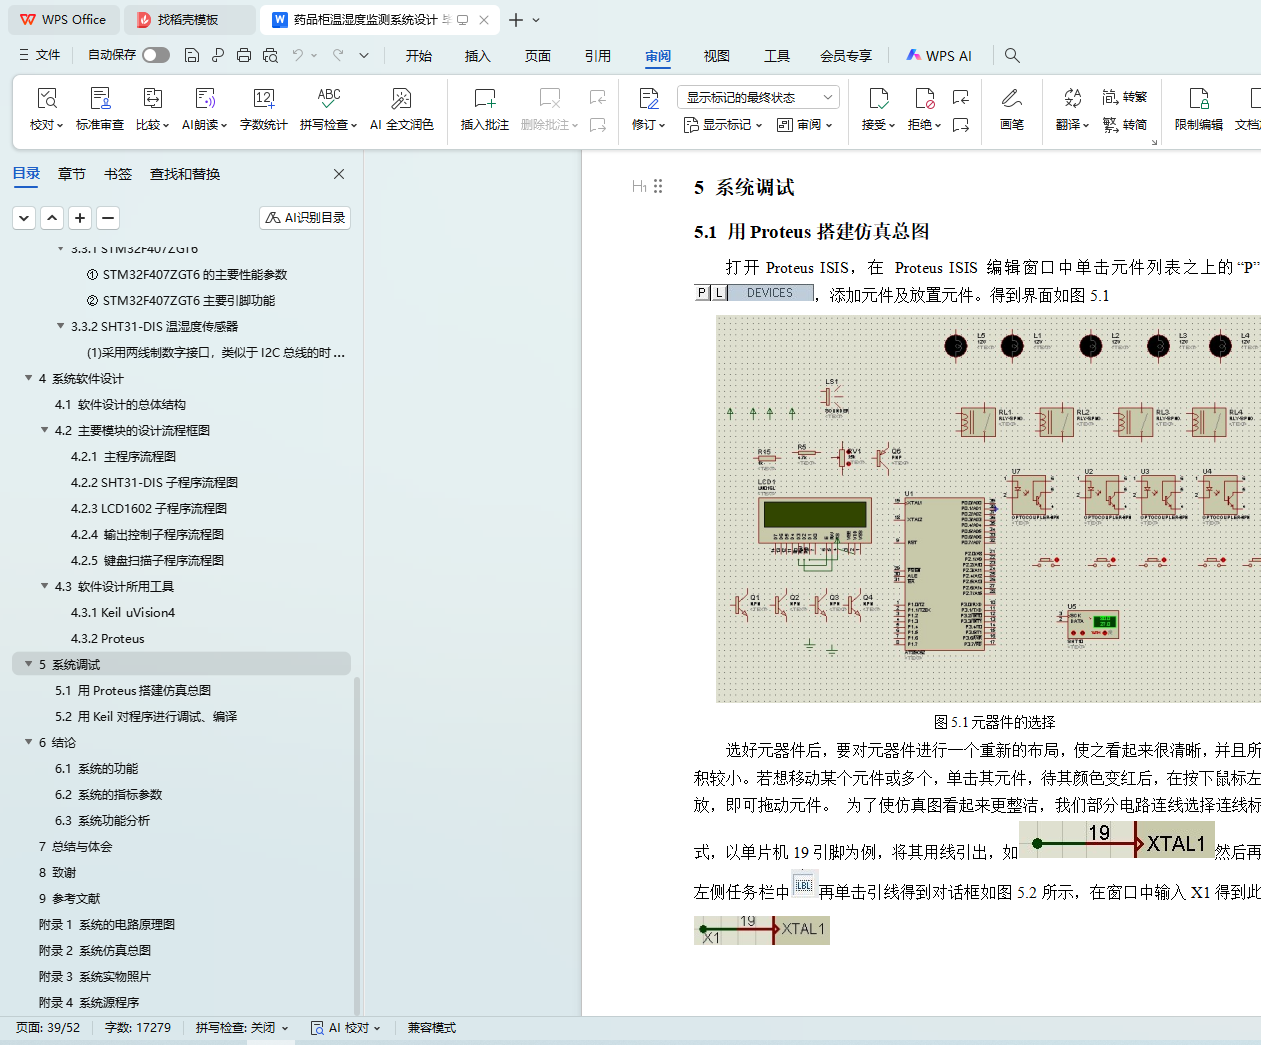Click 字数: 17279 in status bar
1261x1045 pixels.
(138, 1028)
